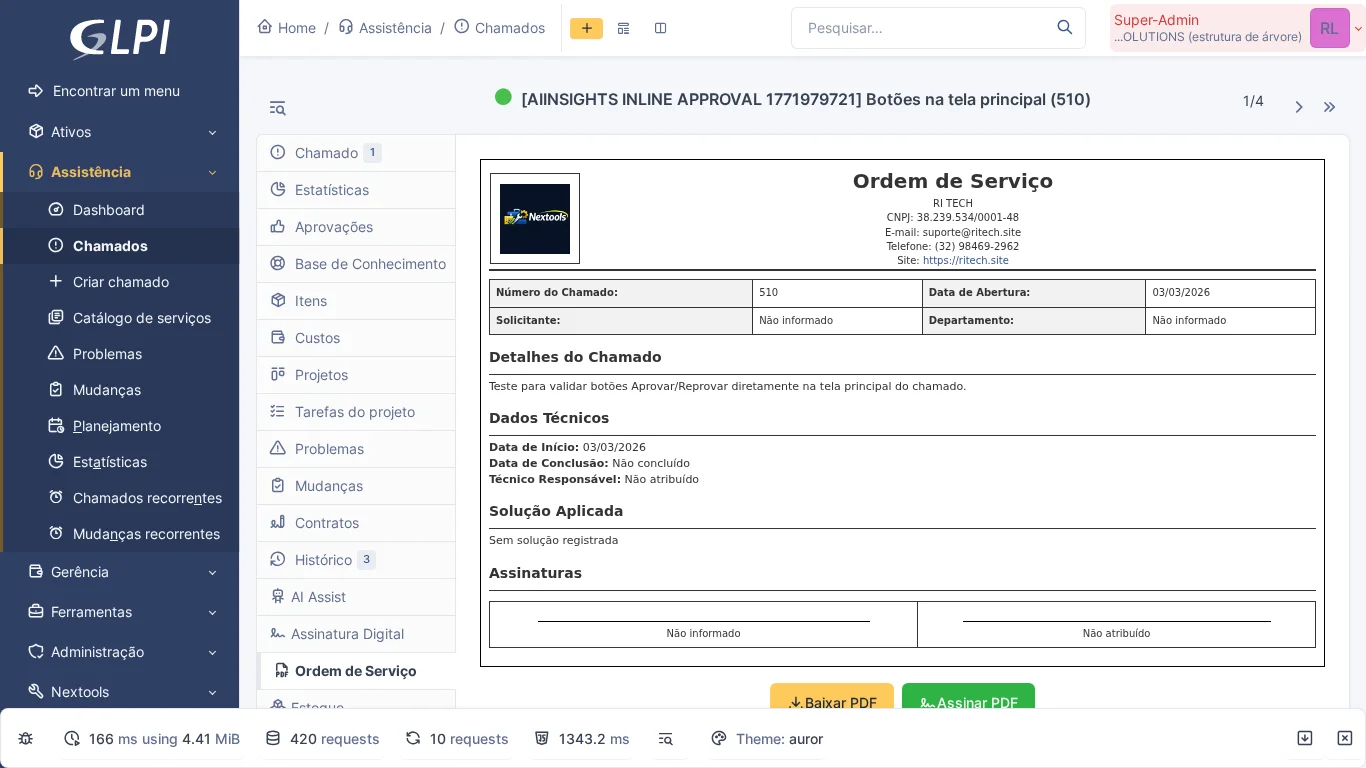
Task: Open the Aprovações tab
Action: pyautogui.click(x=334, y=227)
